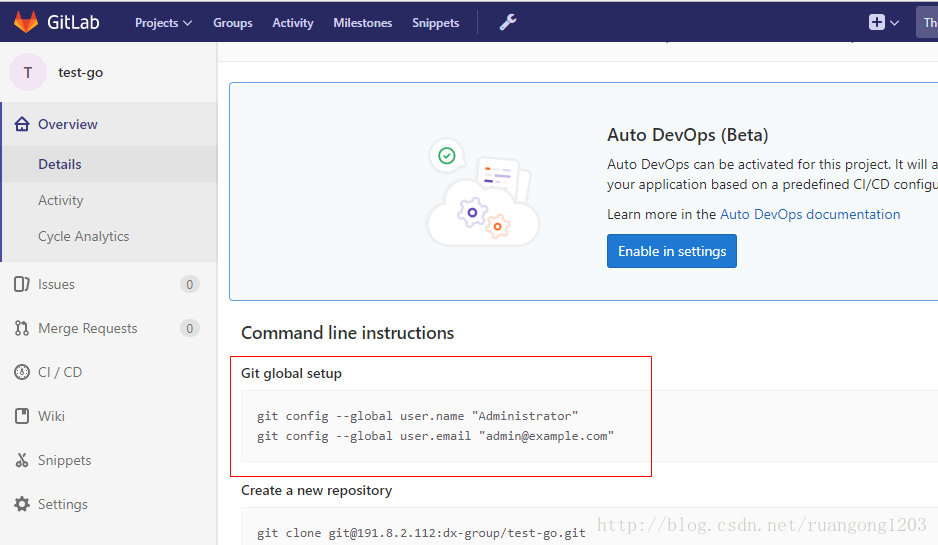This screenshot has height=545, width=938.
Task: Open the admin area wrench icon
Action: tap(508, 23)
